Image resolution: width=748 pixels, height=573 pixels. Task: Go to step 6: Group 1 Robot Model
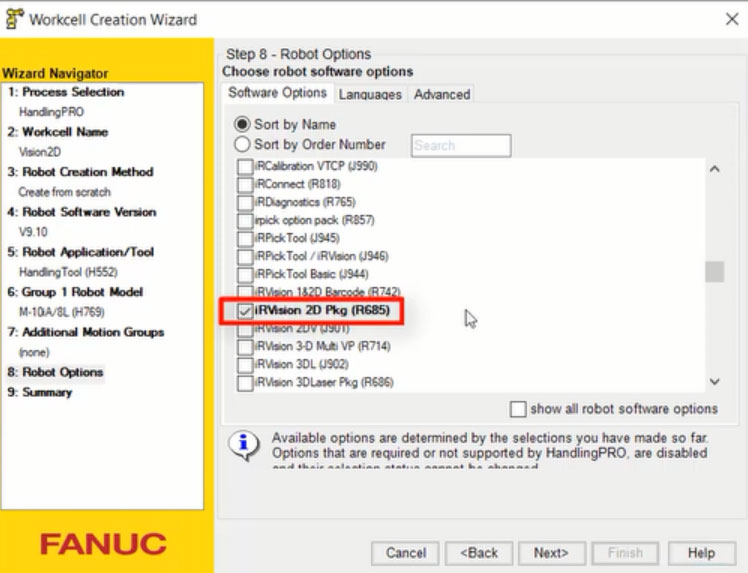pyautogui.click(x=75, y=292)
